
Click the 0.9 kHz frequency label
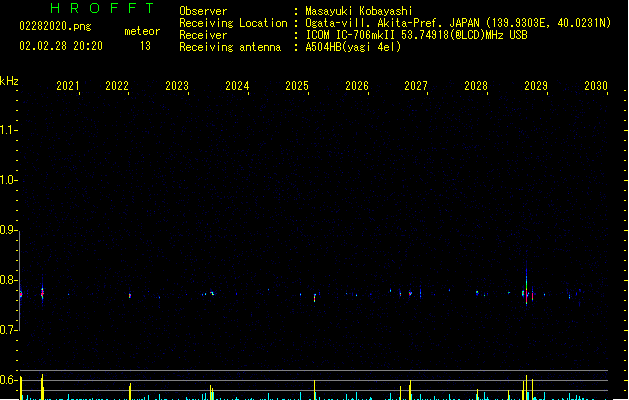(x=8, y=230)
